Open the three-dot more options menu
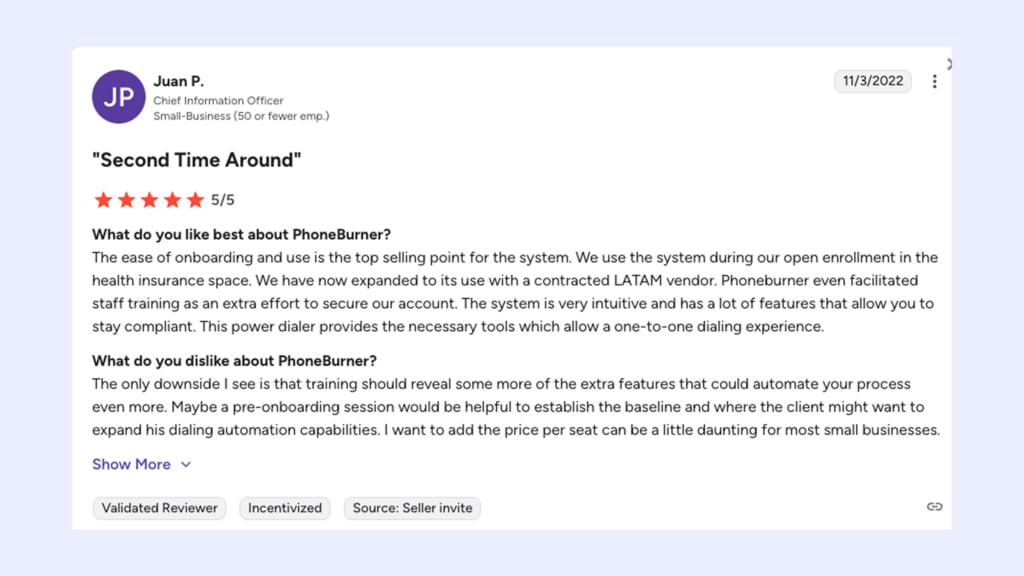Image resolution: width=1024 pixels, height=576 pixels. [x=935, y=81]
